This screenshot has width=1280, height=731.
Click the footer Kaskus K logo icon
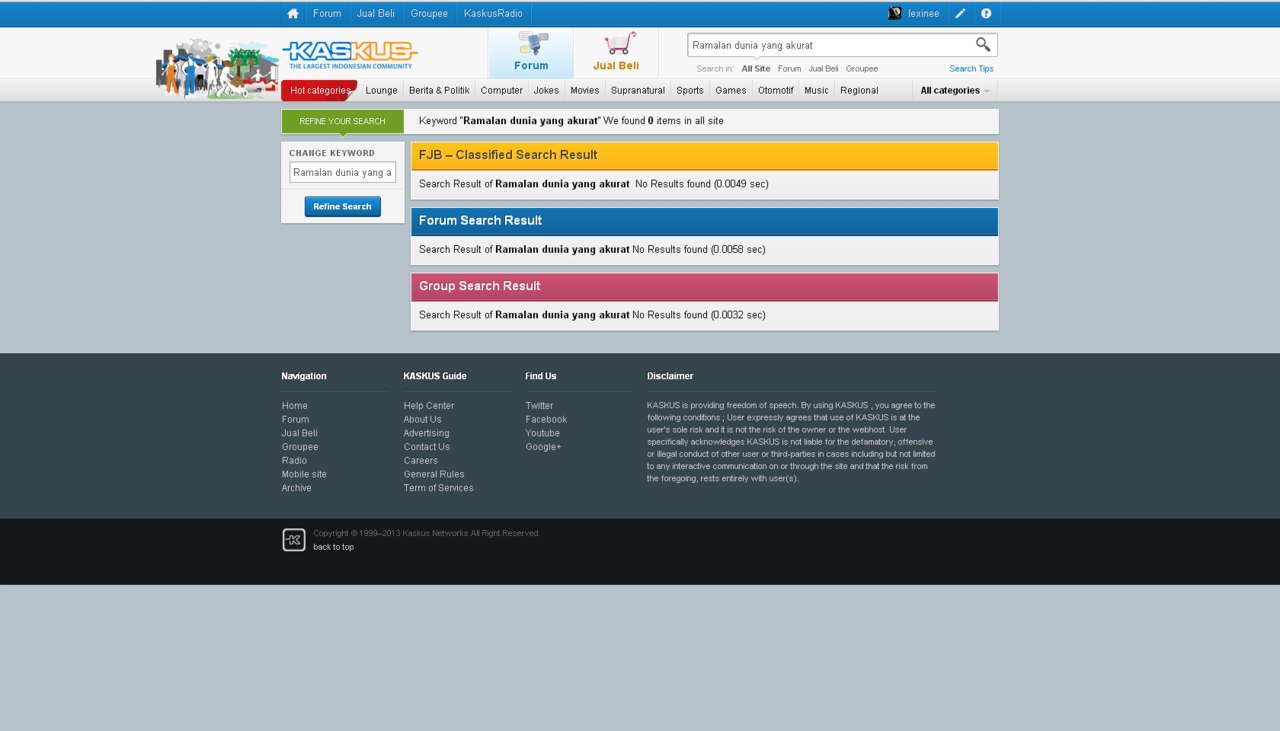click(x=294, y=540)
